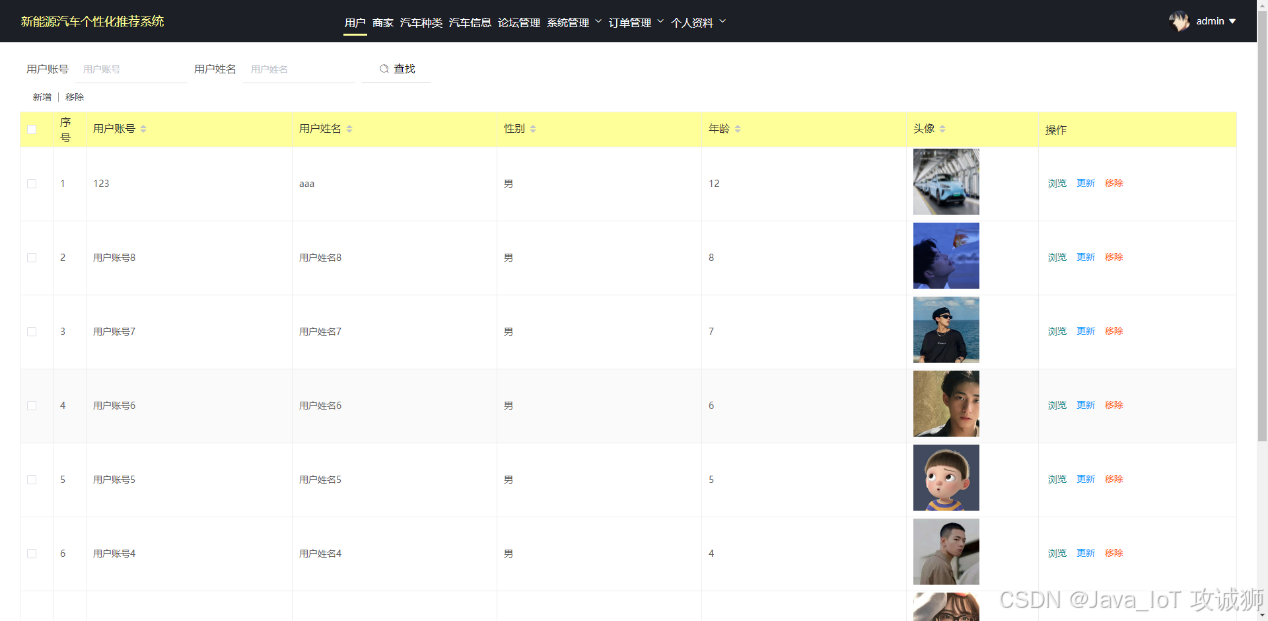Focus the 用户账号 search input field

click(131, 69)
